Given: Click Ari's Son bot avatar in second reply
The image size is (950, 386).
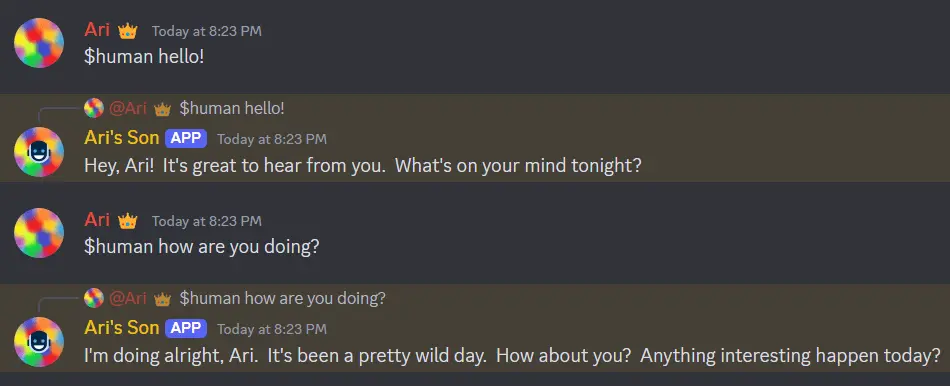Looking at the screenshot, I should pyautogui.click(x=39, y=342).
